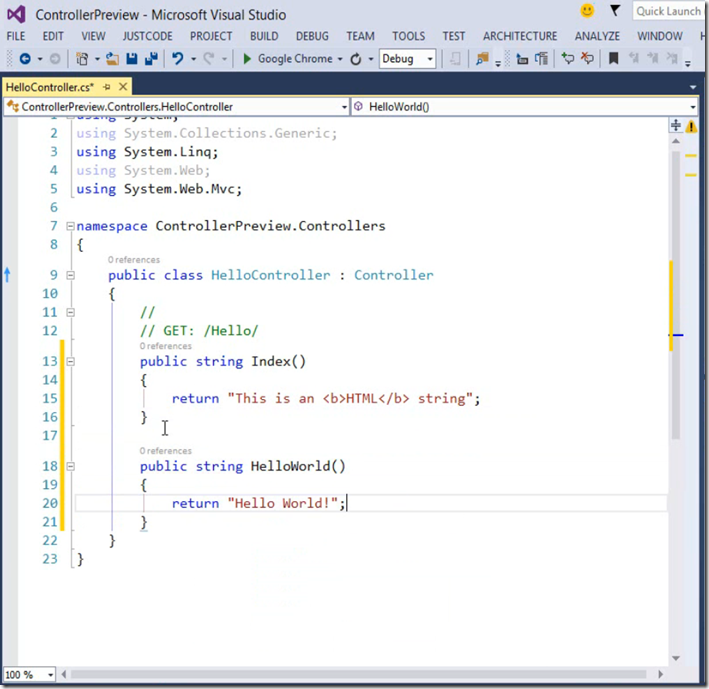This screenshot has height=689, width=709.
Task: Click the Find in Files icon
Action: click(x=482, y=59)
